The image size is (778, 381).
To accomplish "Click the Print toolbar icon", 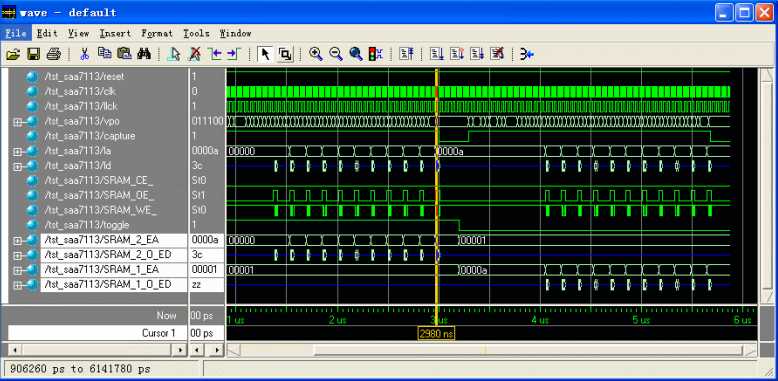I will pyautogui.click(x=53, y=54).
